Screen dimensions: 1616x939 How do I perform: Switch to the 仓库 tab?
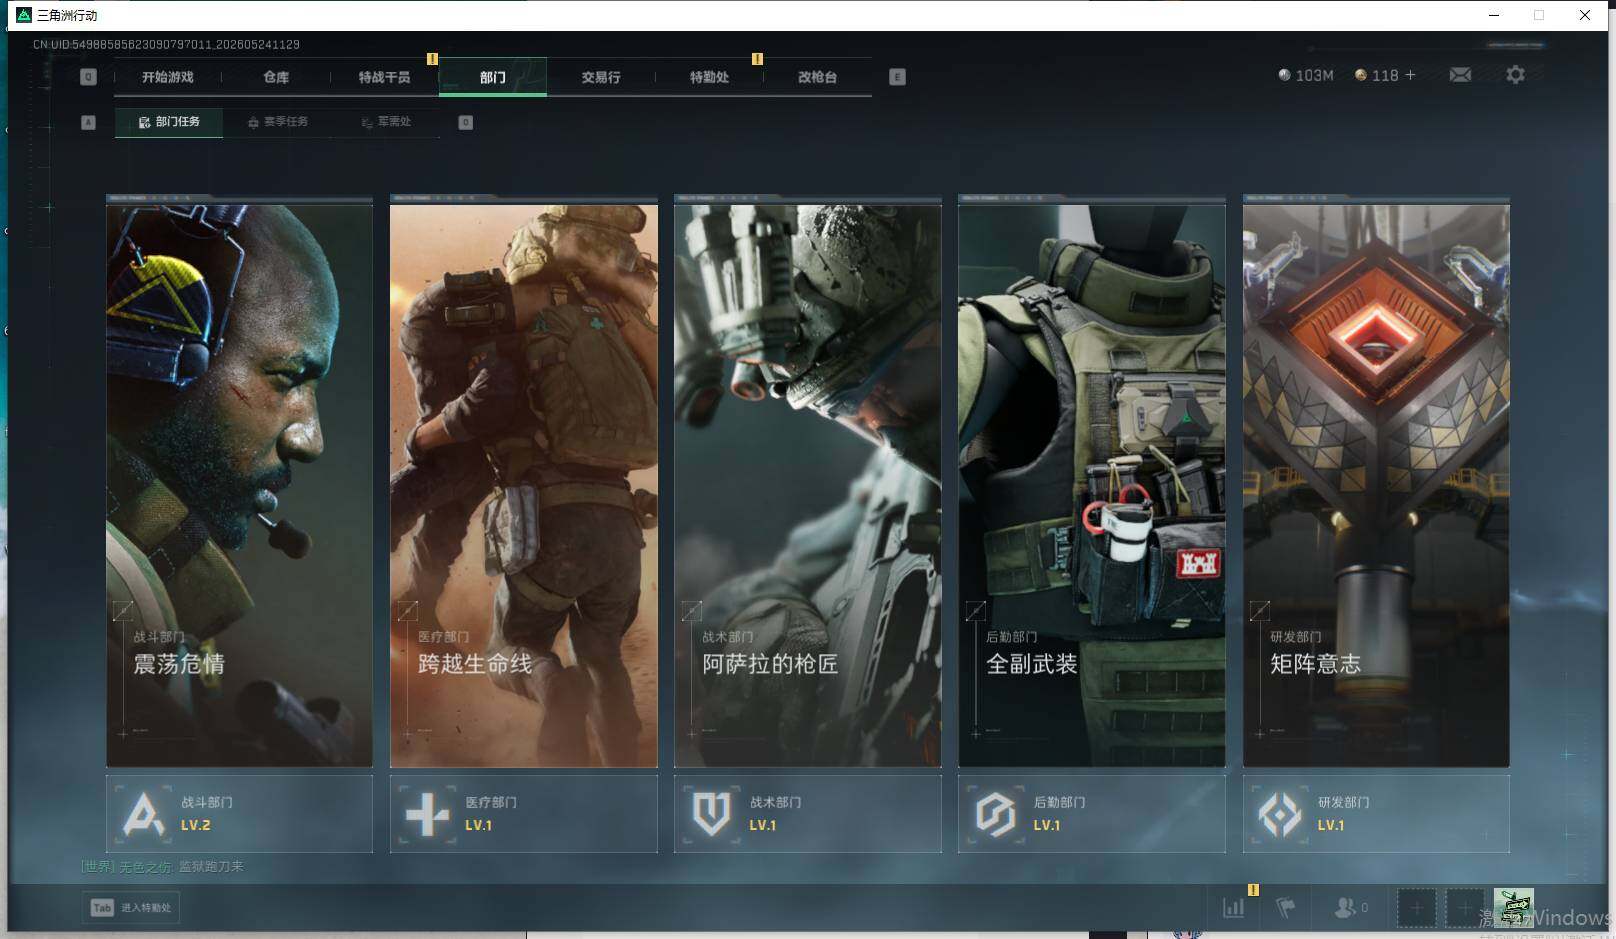click(x=276, y=77)
